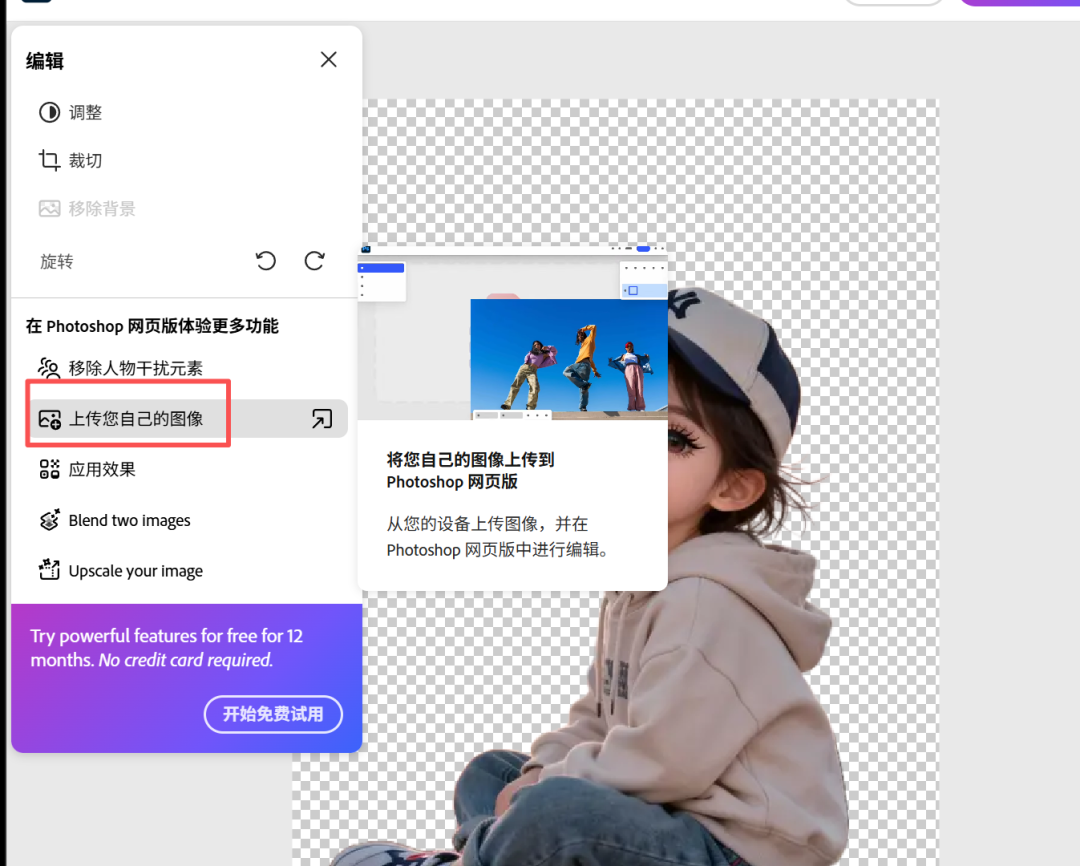This screenshot has height=866, width=1080.
Task: Click the upload image icon in highlighted row
Action: (48, 418)
